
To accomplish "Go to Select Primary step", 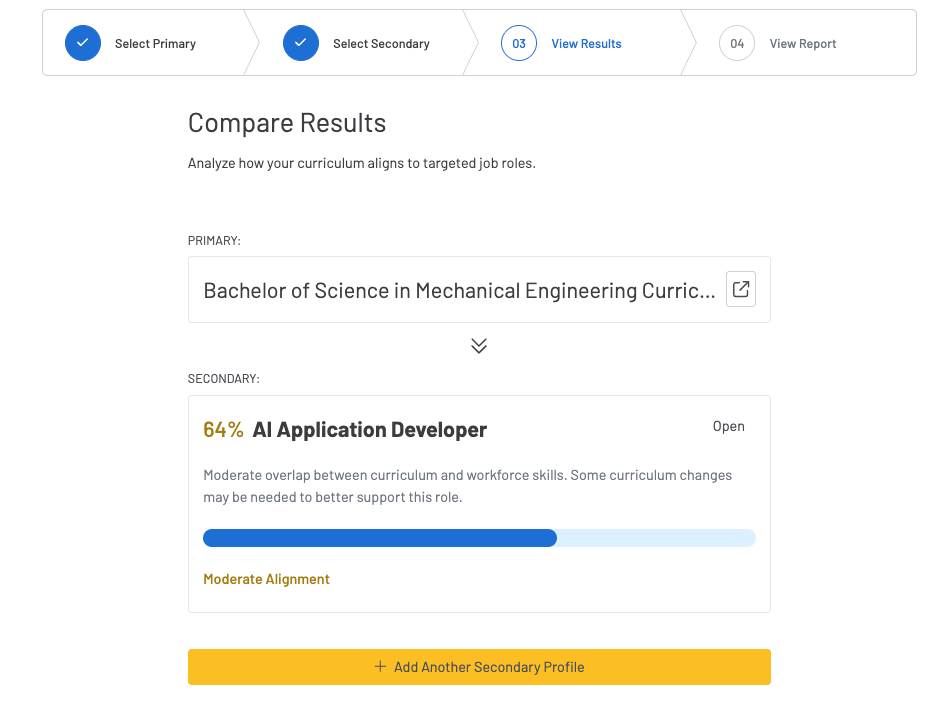I will pyautogui.click(x=155, y=44).
